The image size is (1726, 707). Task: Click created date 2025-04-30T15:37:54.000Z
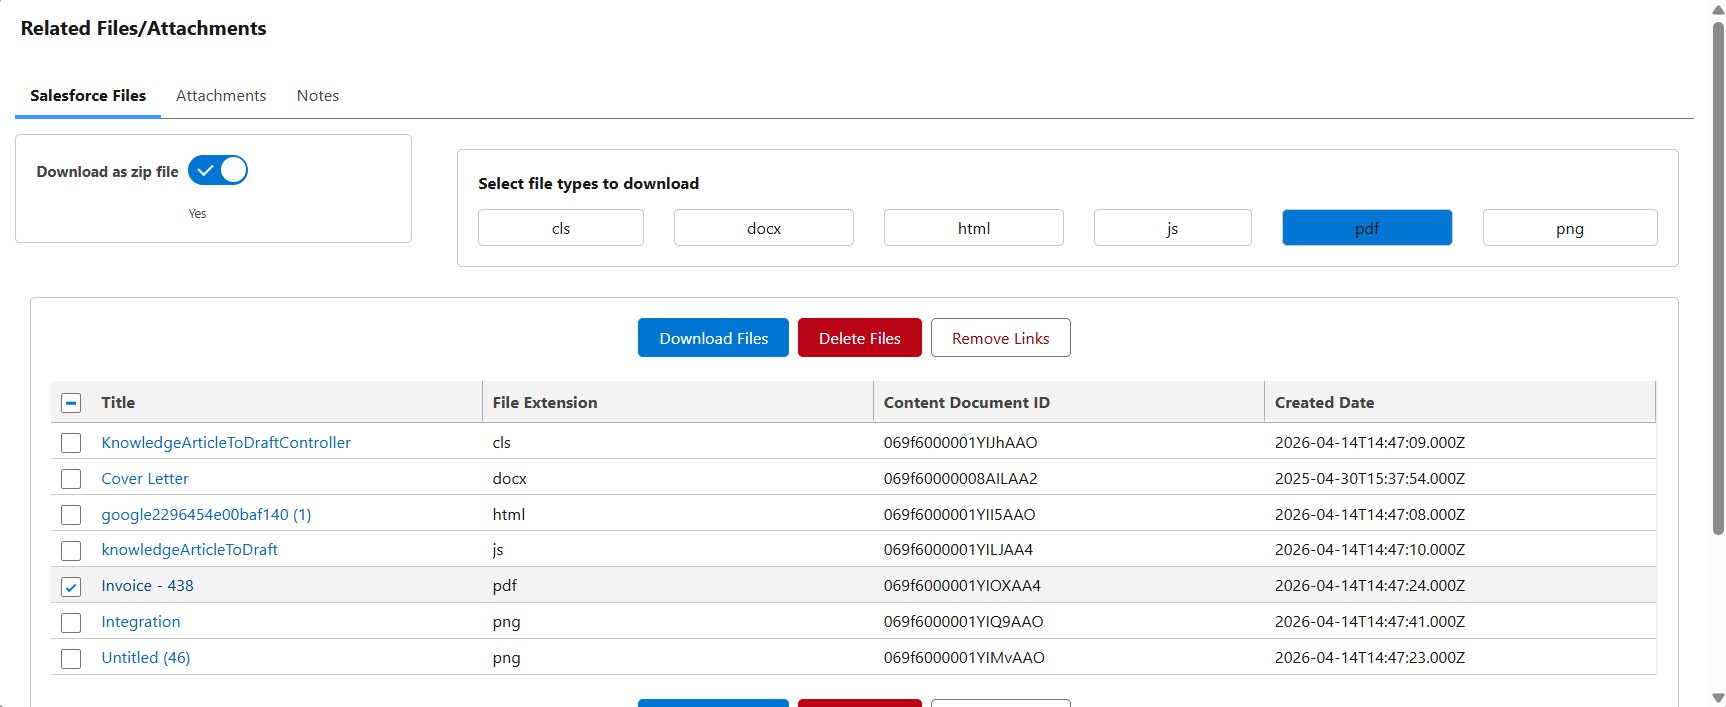1370,478
